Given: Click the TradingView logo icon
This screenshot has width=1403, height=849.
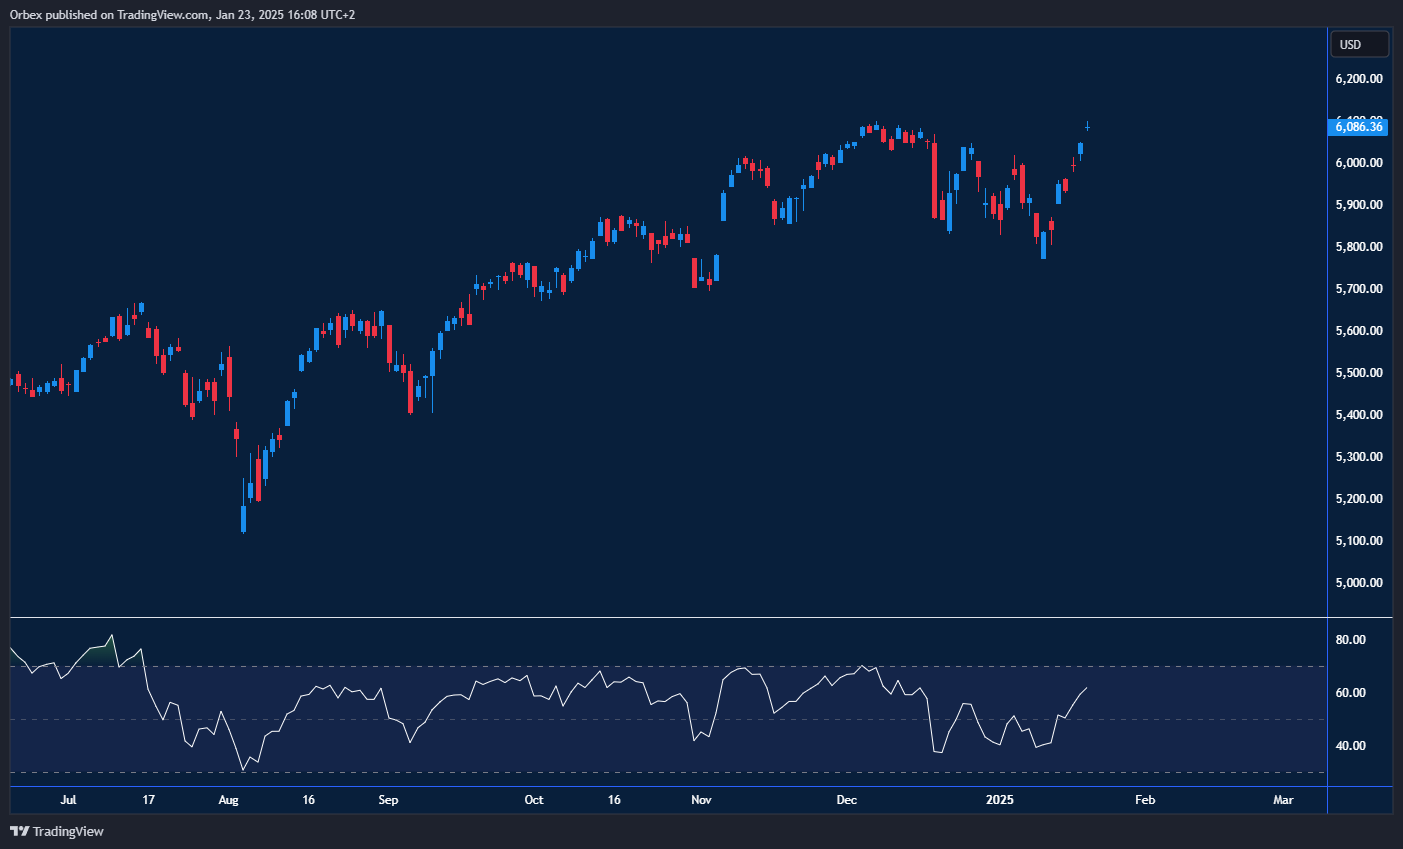Looking at the screenshot, I should (x=19, y=831).
